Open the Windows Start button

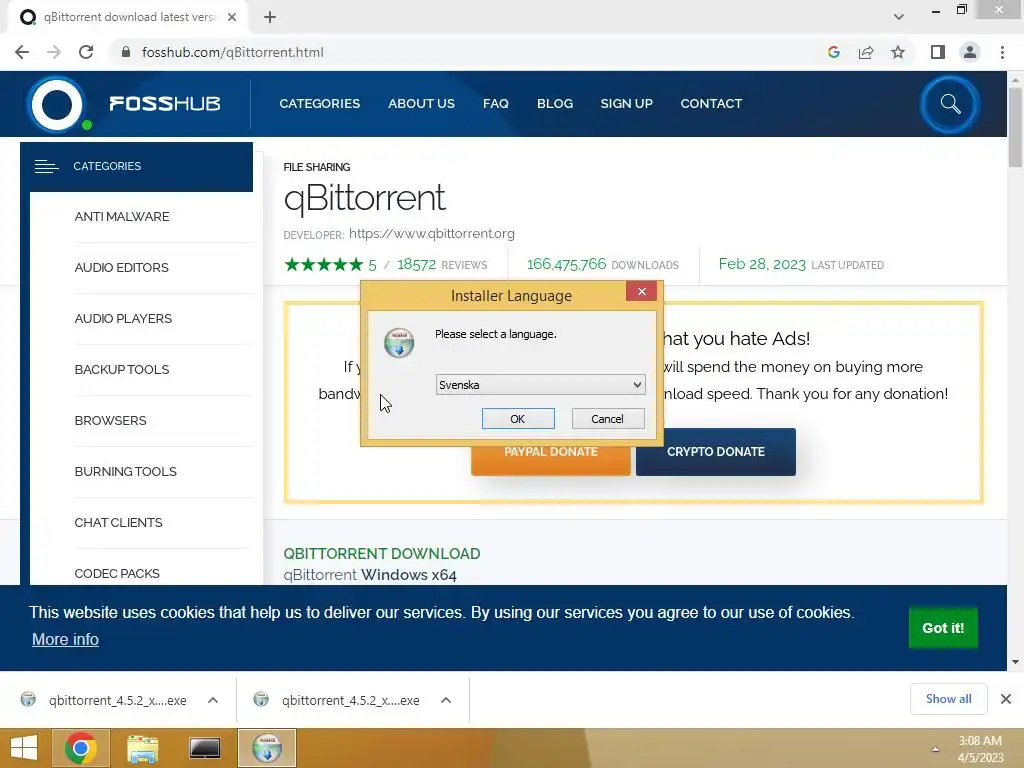point(24,748)
